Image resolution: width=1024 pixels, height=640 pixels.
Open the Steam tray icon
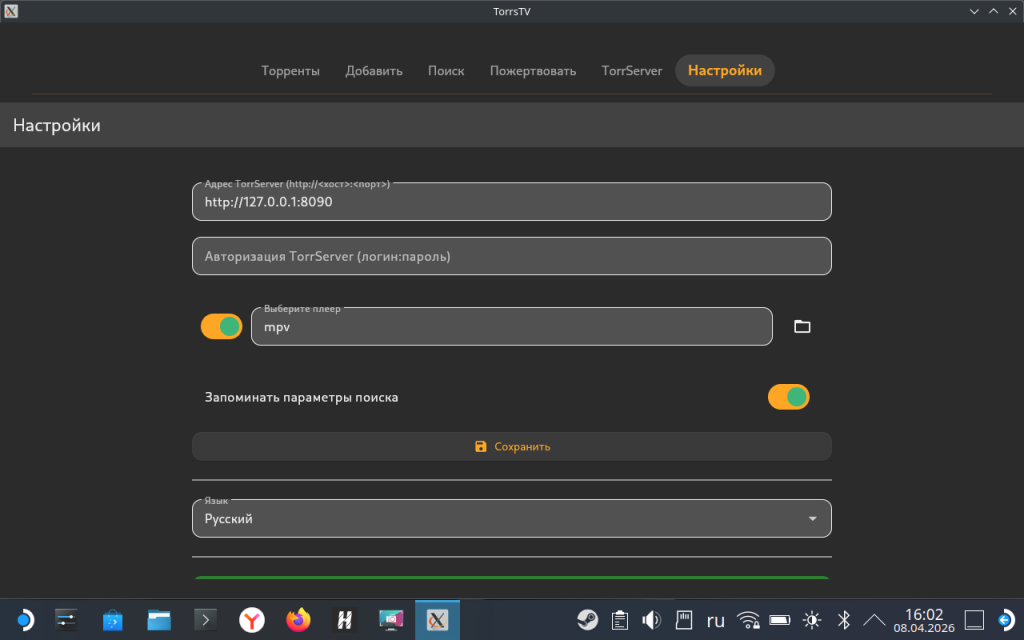pyautogui.click(x=587, y=620)
